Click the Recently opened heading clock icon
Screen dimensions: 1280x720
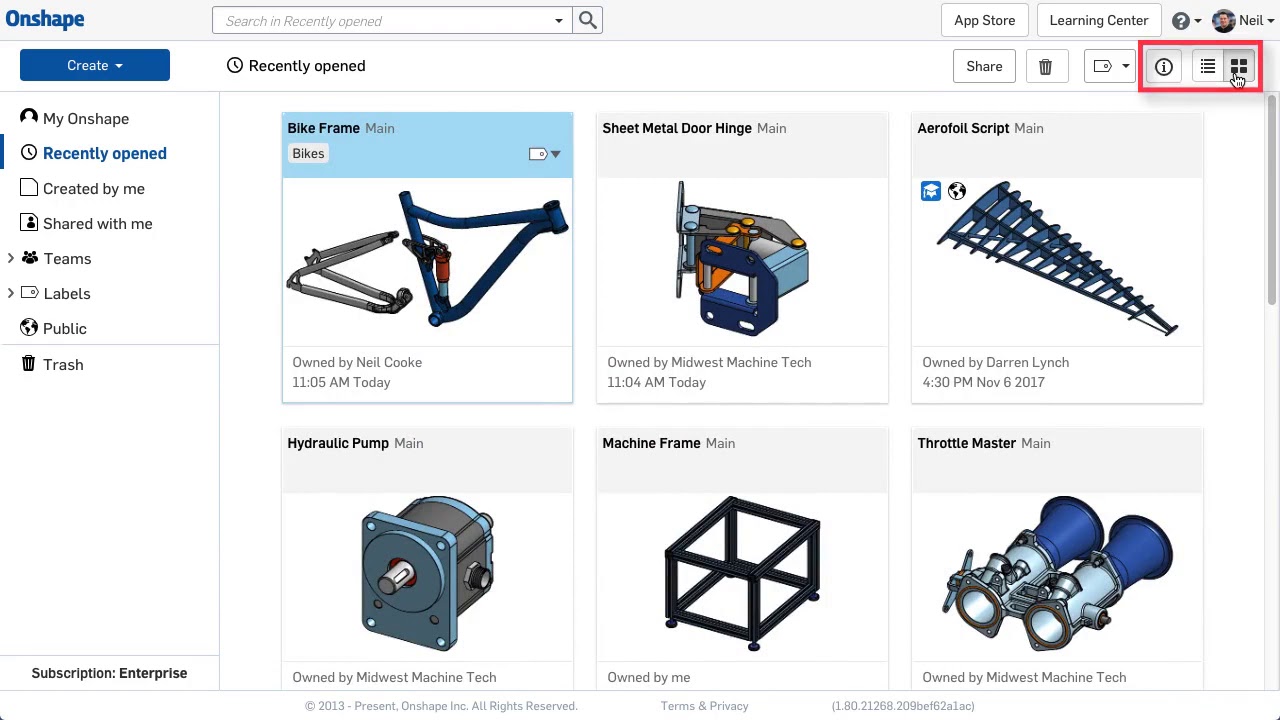coord(235,65)
